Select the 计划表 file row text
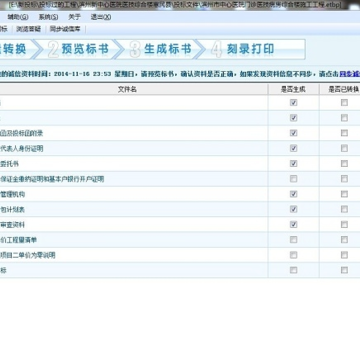Viewport: 360px width, 360px height. pos(12,210)
